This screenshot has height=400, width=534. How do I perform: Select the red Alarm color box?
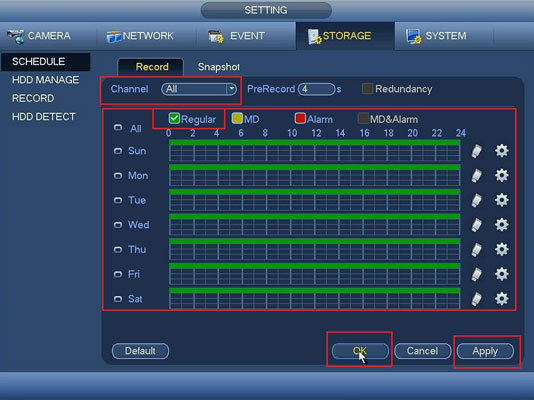point(300,118)
